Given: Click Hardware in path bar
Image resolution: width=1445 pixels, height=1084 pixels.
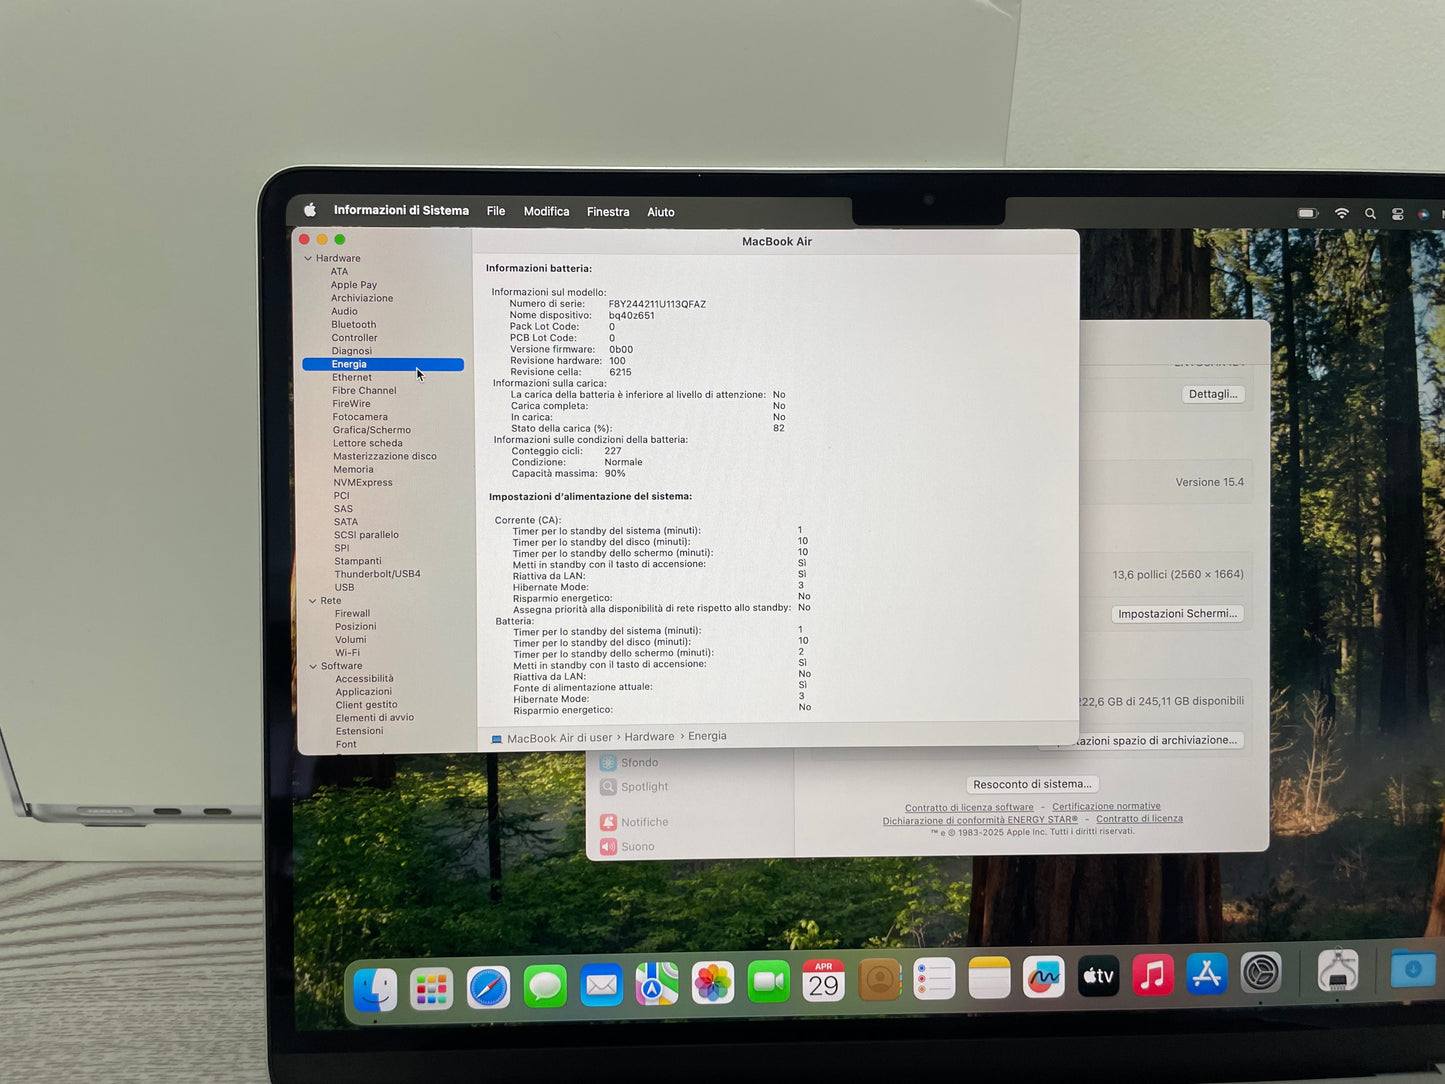Looking at the screenshot, I should tap(649, 737).
